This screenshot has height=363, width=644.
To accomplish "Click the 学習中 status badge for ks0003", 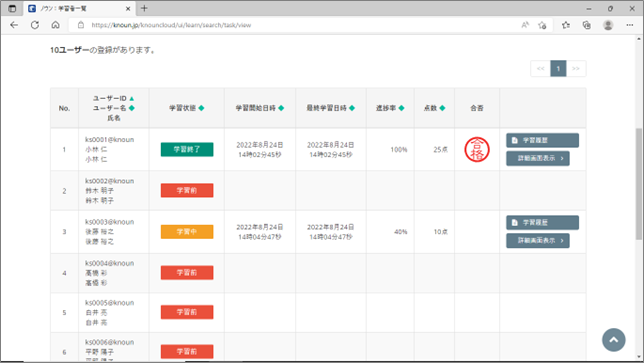I will point(187,232).
